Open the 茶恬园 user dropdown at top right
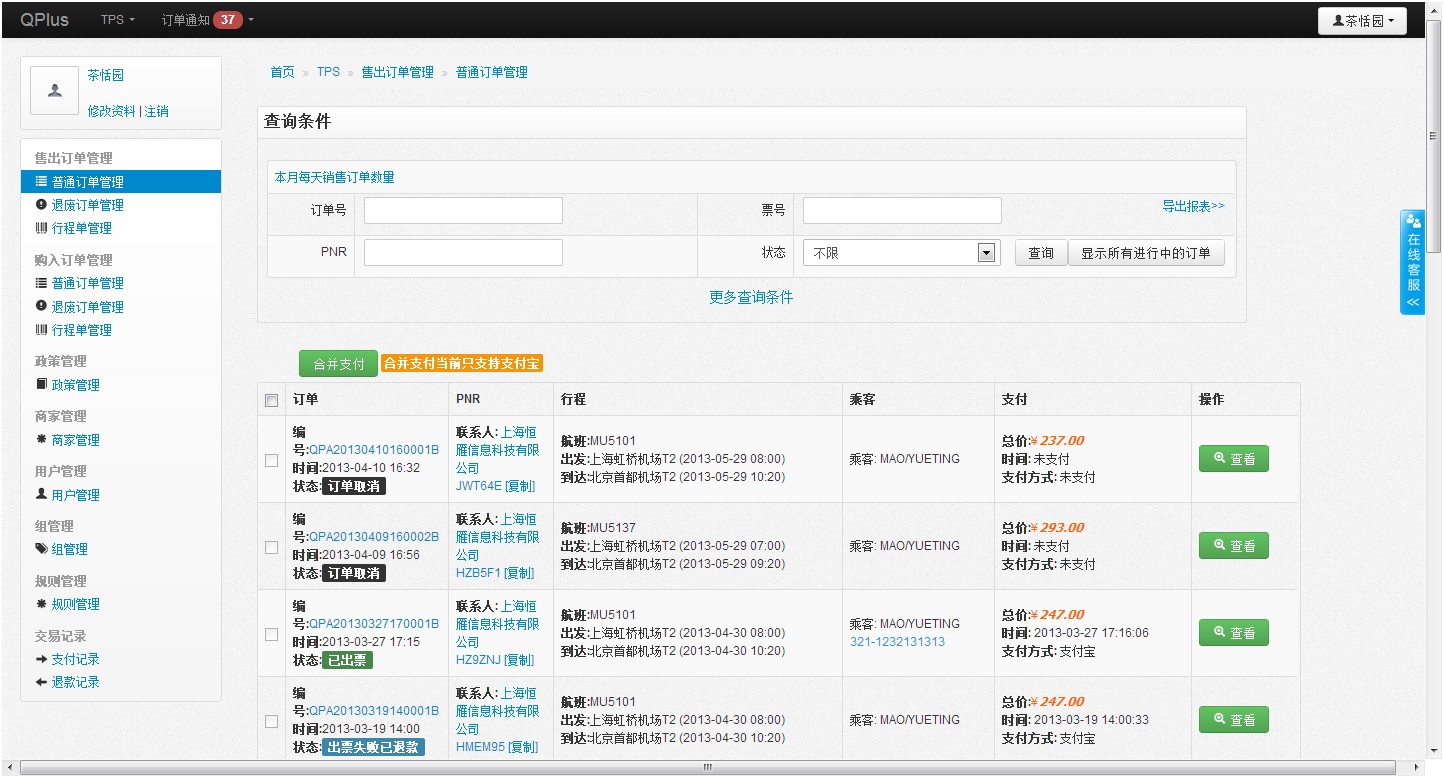 click(x=1362, y=21)
